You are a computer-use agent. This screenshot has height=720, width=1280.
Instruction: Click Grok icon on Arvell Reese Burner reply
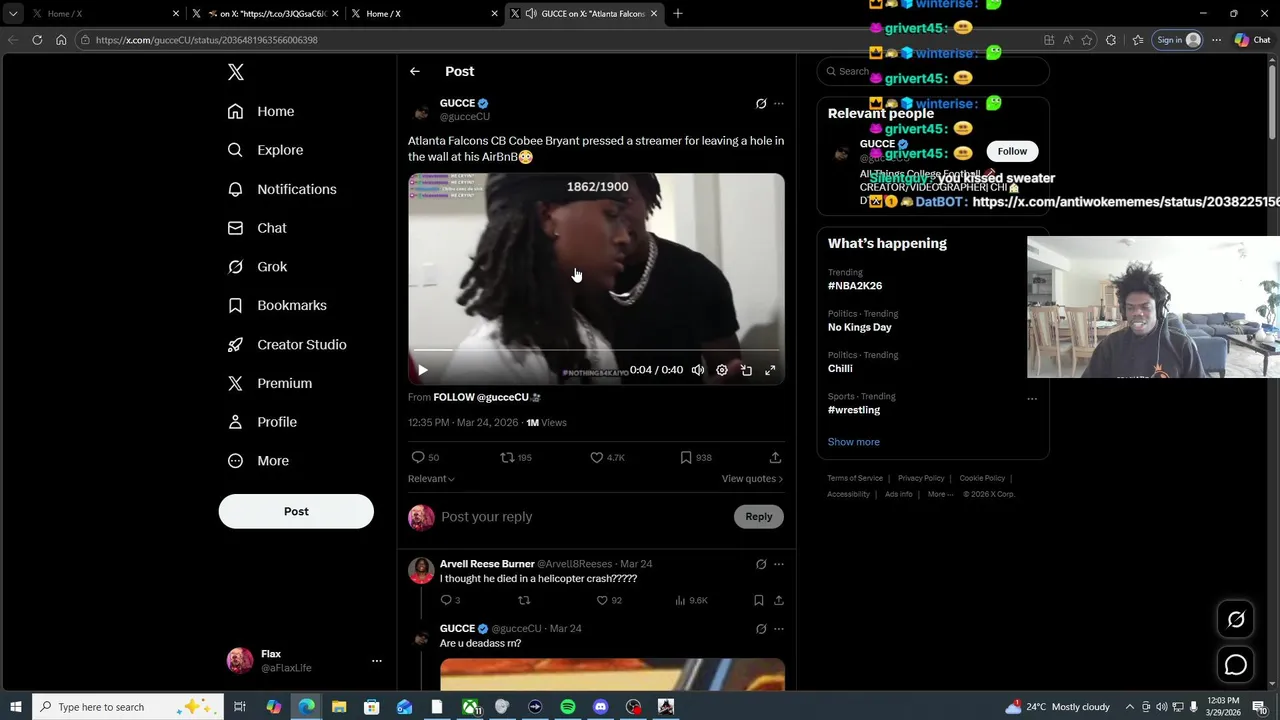click(x=761, y=564)
